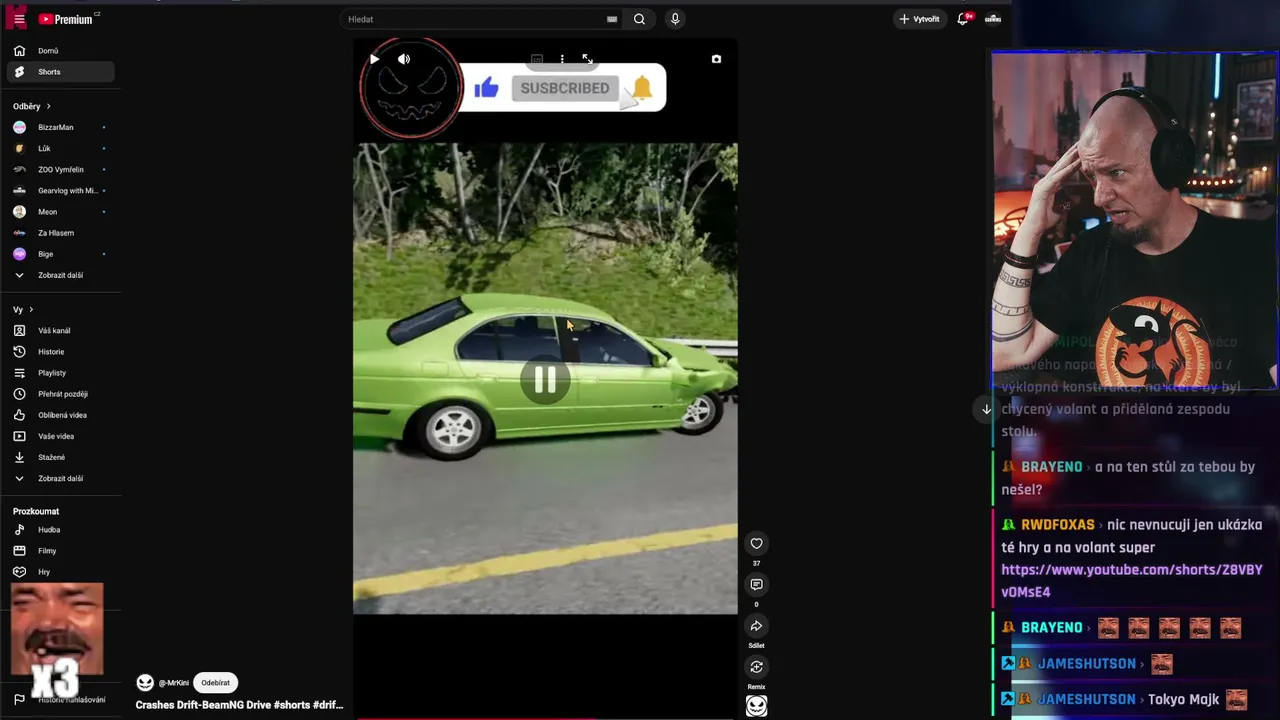Take a screenshot with the camera icon
1280x720 pixels.
coord(716,59)
